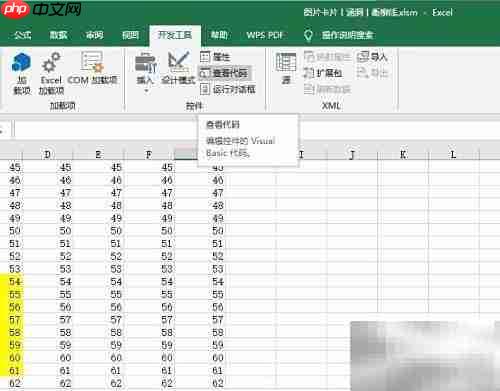
Task: Open the WPS PDF tab
Action: coord(265,35)
